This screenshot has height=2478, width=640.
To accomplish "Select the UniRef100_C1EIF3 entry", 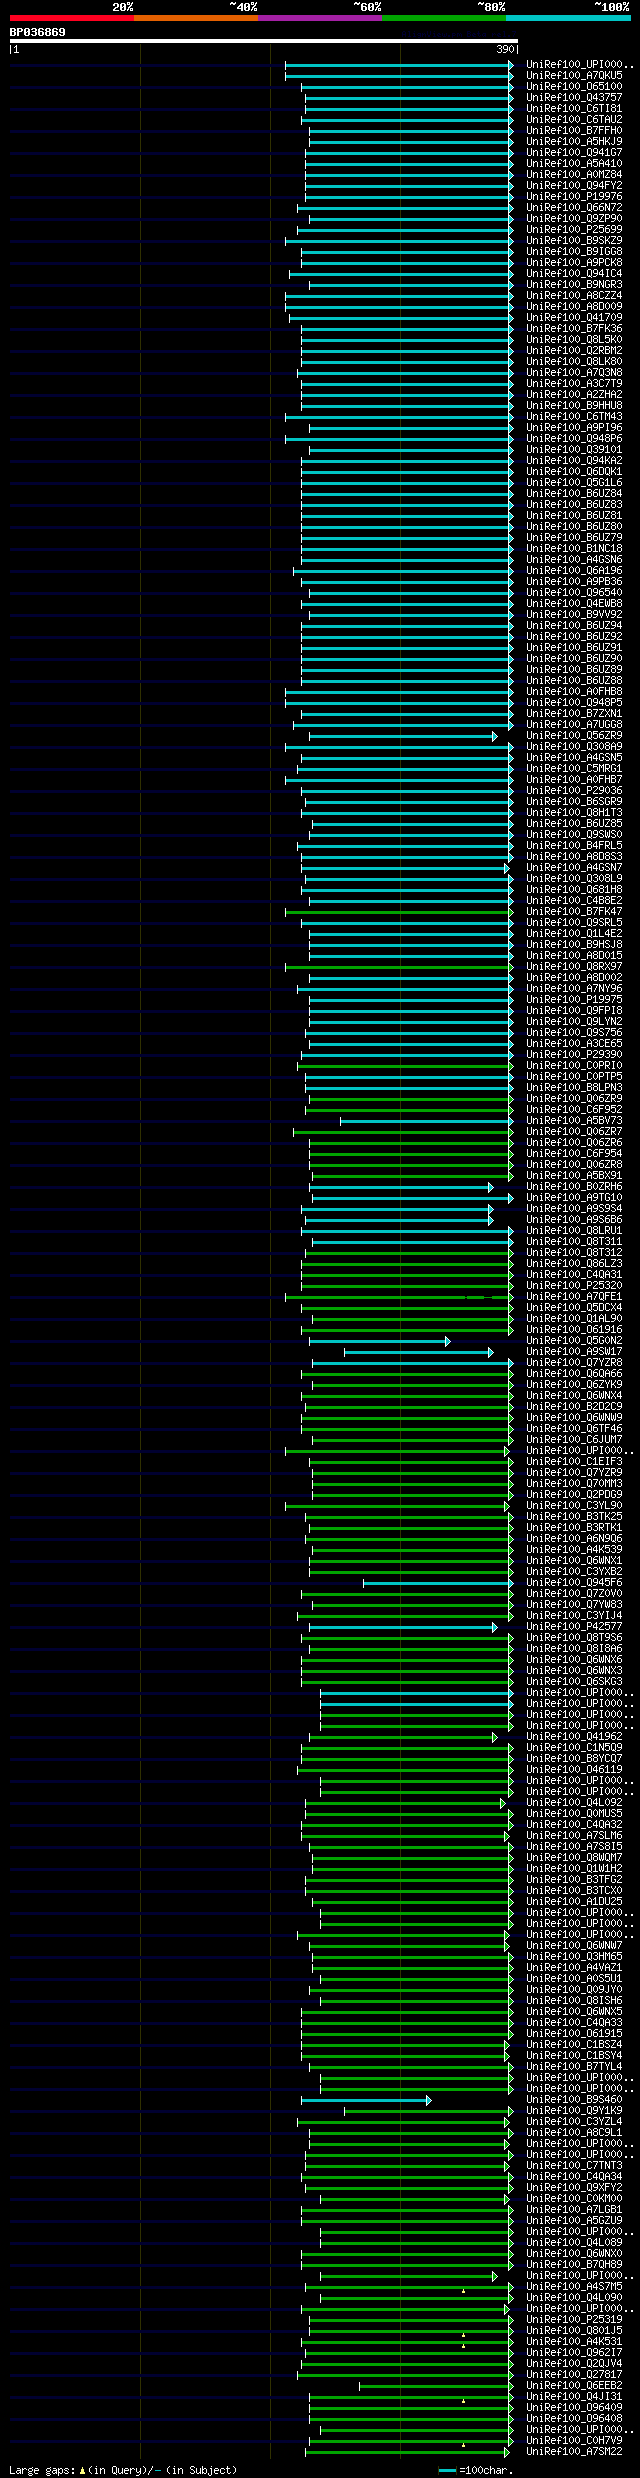I will 574,1461.
